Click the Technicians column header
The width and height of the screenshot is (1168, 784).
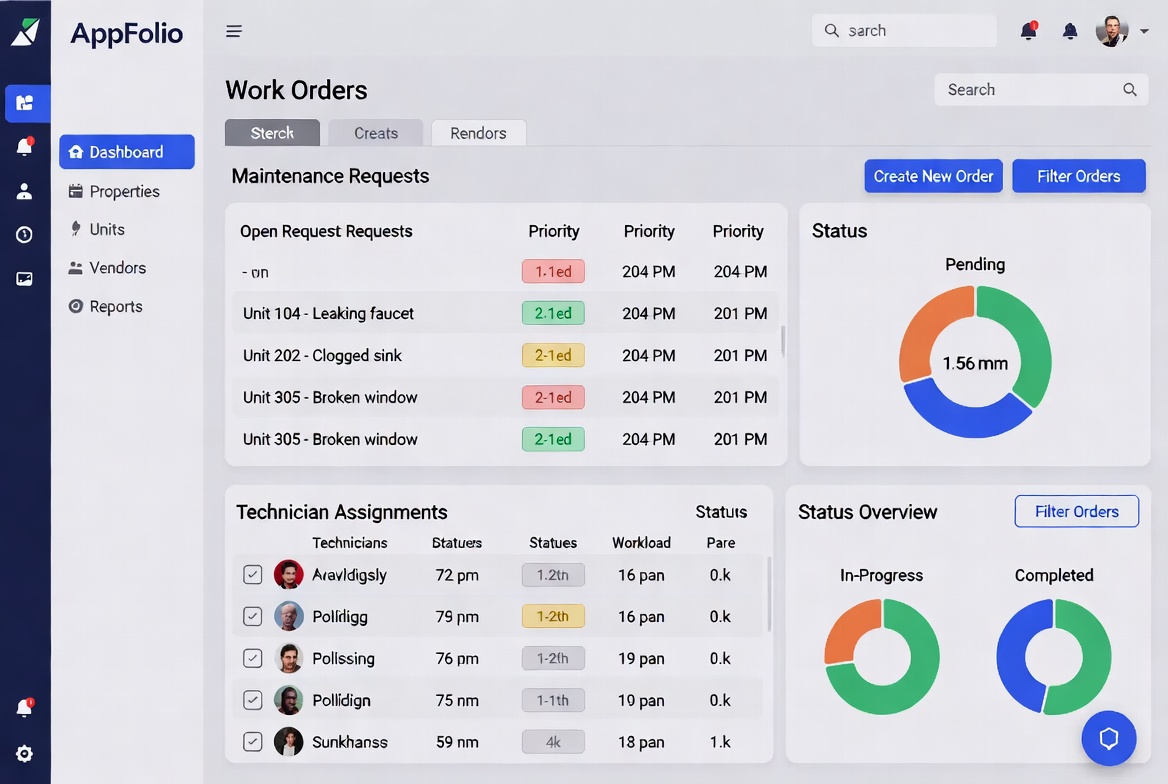click(349, 543)
